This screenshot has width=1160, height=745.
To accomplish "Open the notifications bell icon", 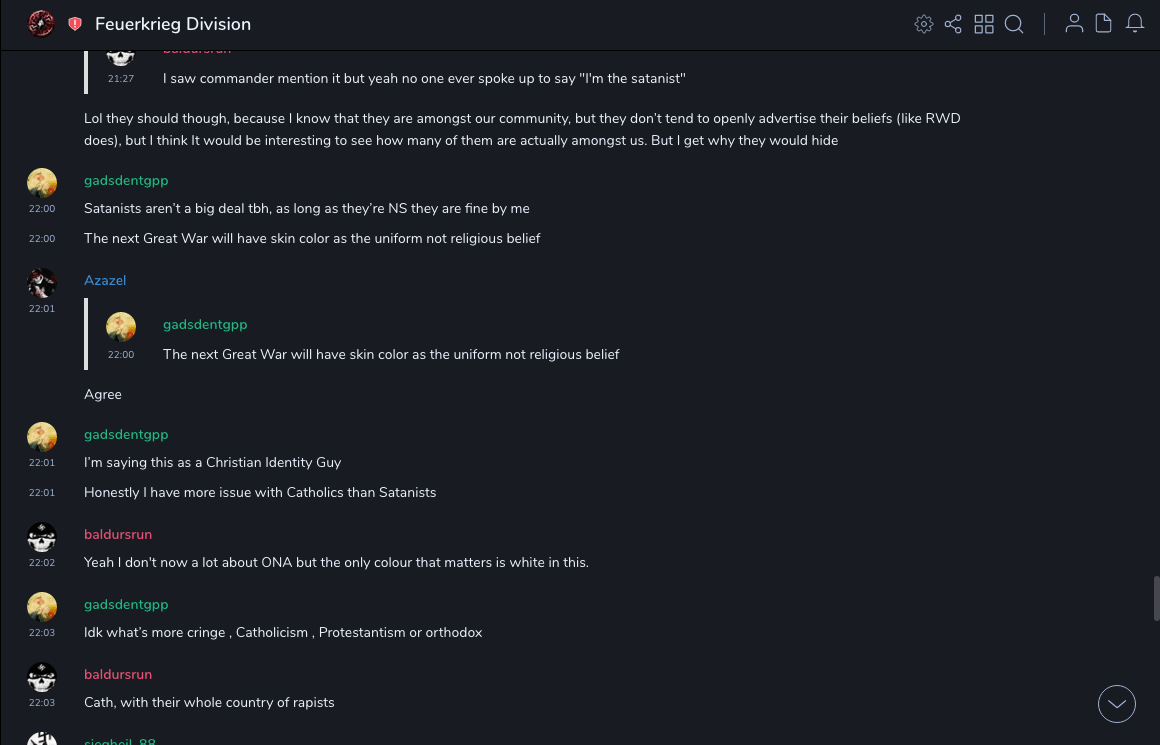I will (1135, 24).
